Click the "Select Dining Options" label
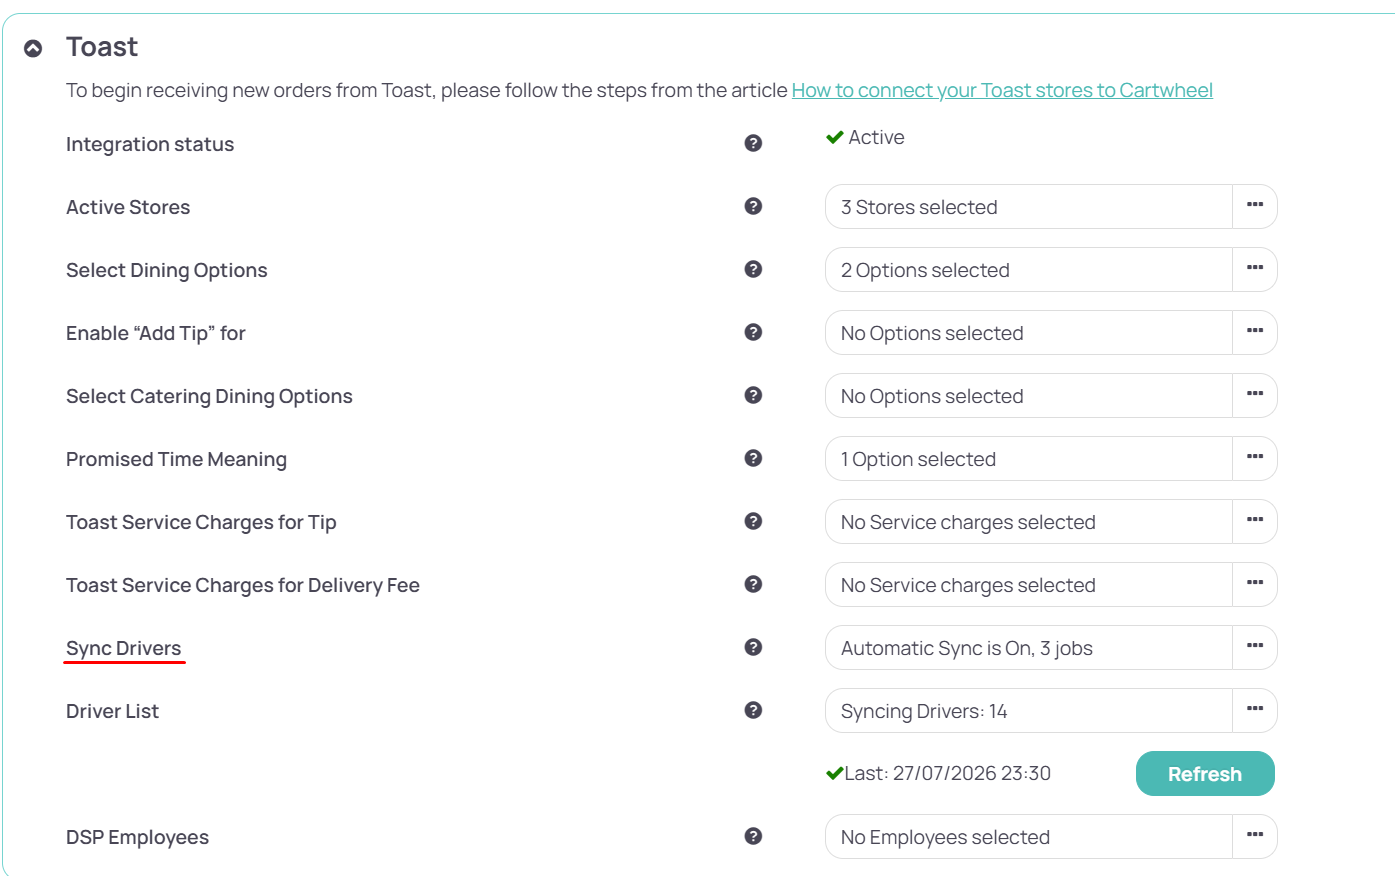This screenshot has height=876, width=1395. click(167, 270)
